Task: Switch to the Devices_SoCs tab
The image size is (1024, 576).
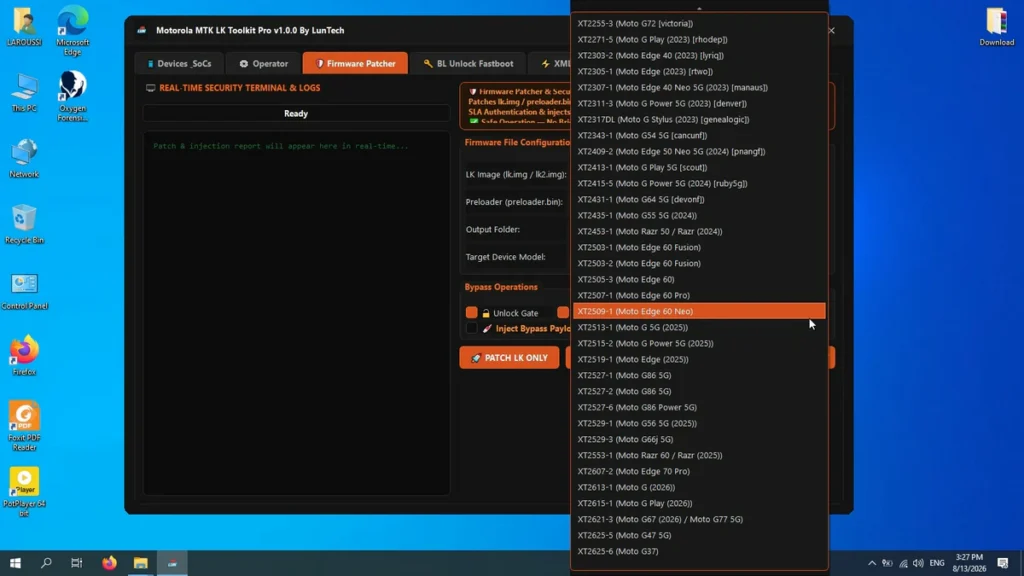Action: tap(180, 63)
